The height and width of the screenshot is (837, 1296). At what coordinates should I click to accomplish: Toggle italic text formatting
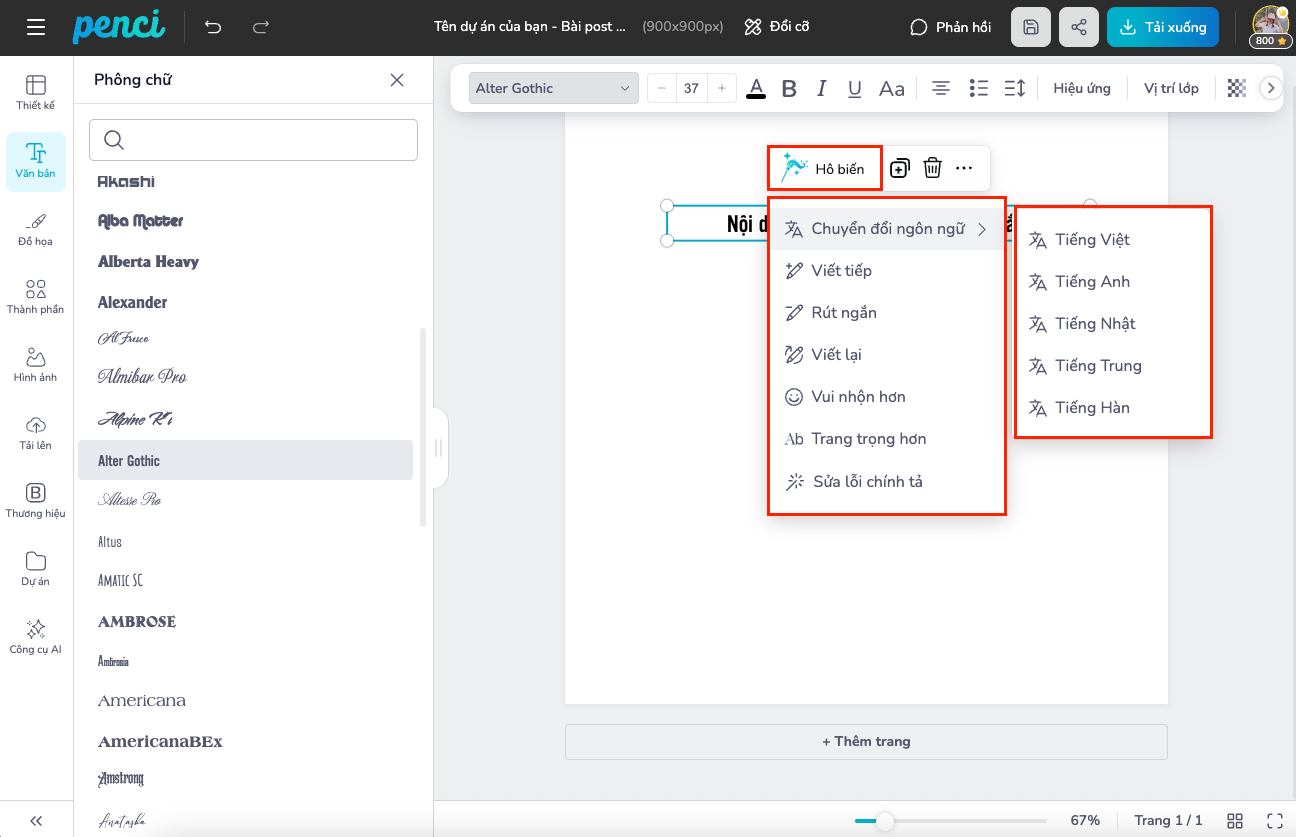pos(822,88)
